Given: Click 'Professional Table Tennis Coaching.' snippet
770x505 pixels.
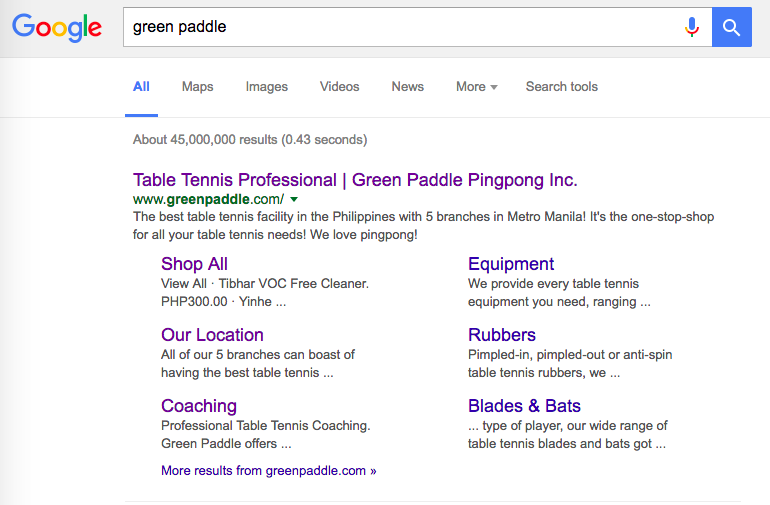Looking at the screenshot, I should tap(266, 425).
